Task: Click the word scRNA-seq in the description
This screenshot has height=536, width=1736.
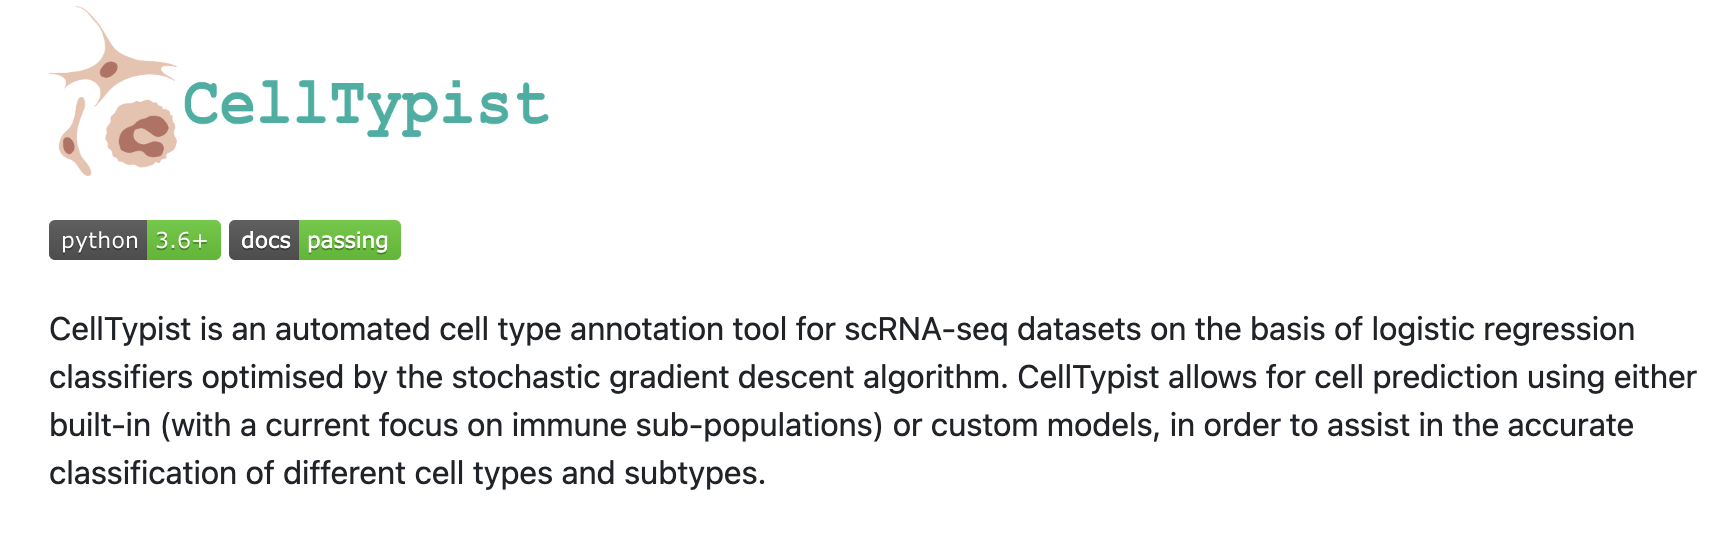Action: (925, 329)
